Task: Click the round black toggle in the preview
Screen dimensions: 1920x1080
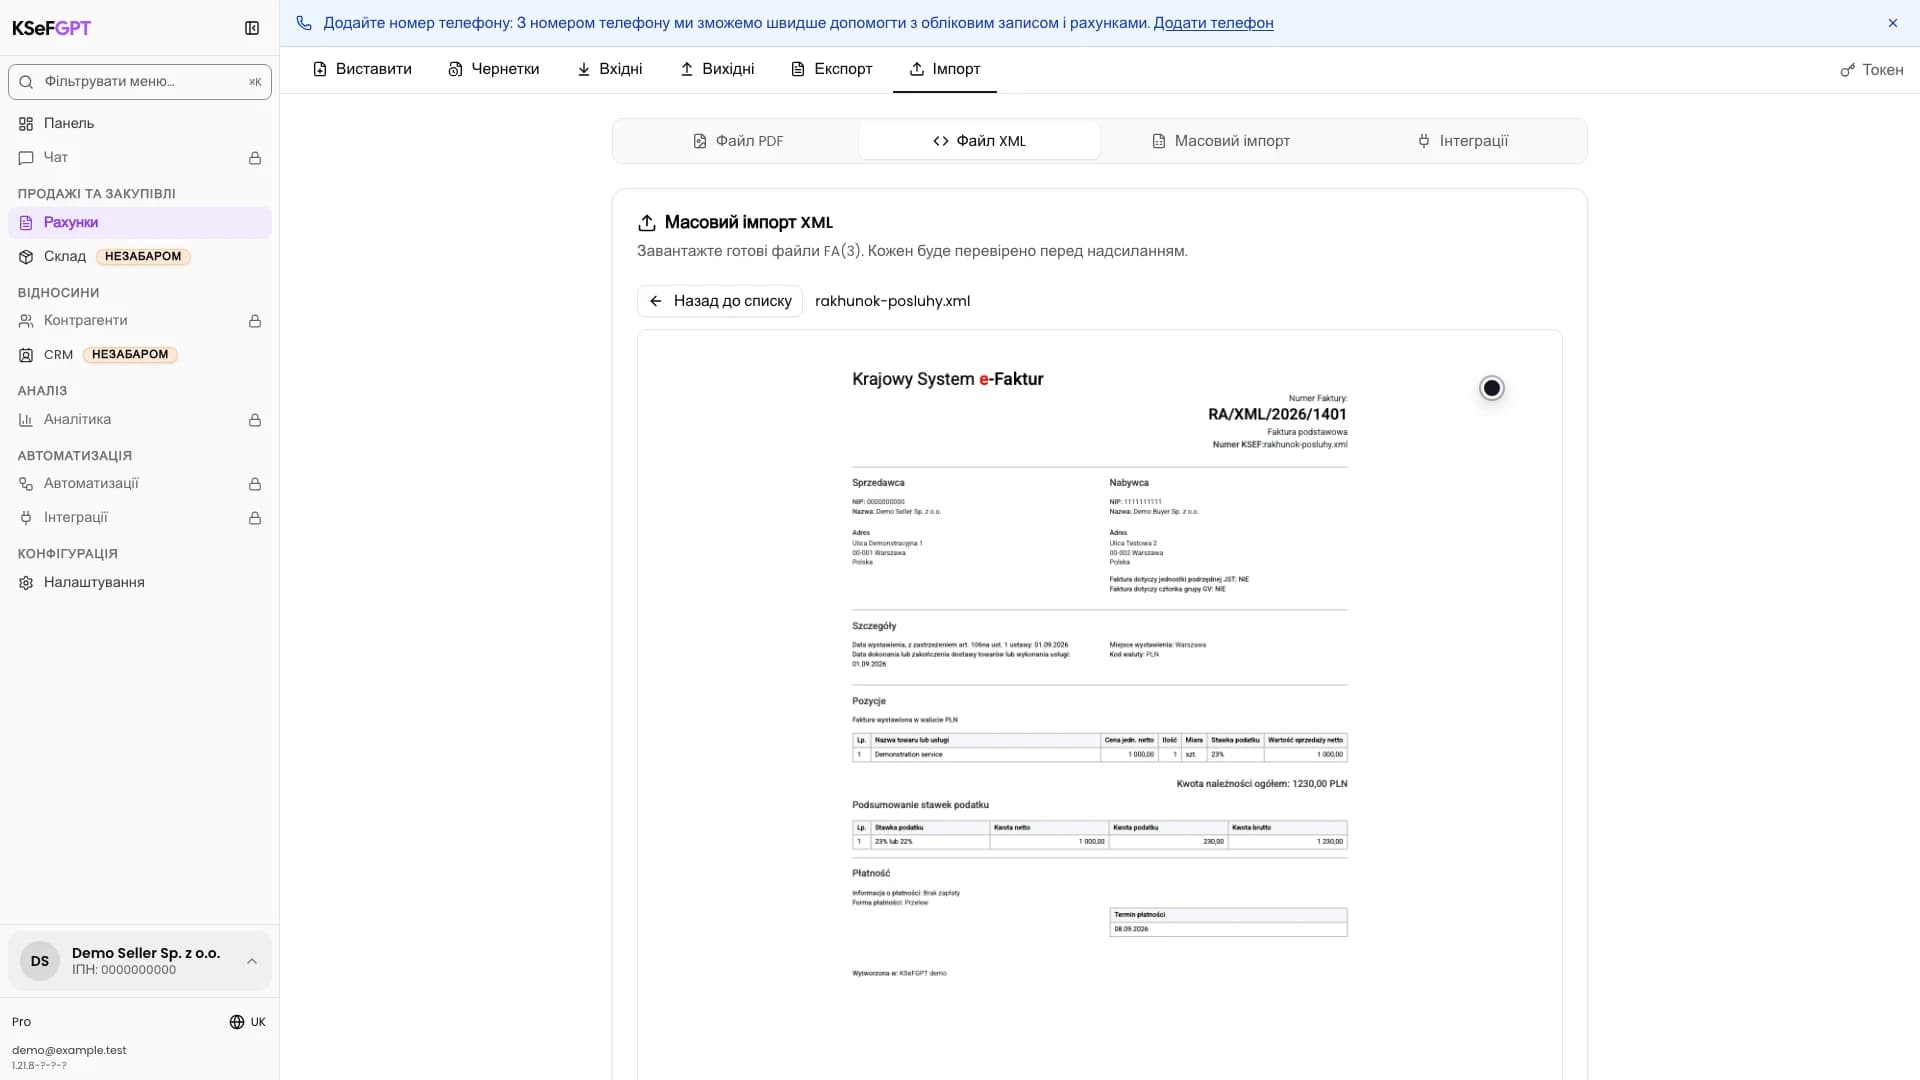Action: pyautogui.click(x=1492, y=388)
